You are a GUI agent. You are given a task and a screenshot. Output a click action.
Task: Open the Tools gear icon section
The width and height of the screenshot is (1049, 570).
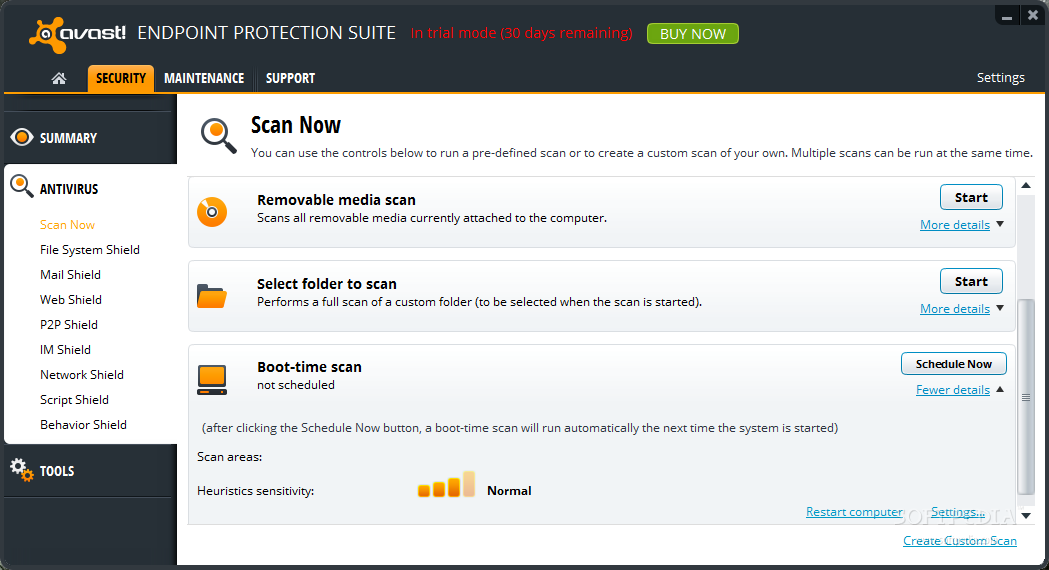click(21, 470)
